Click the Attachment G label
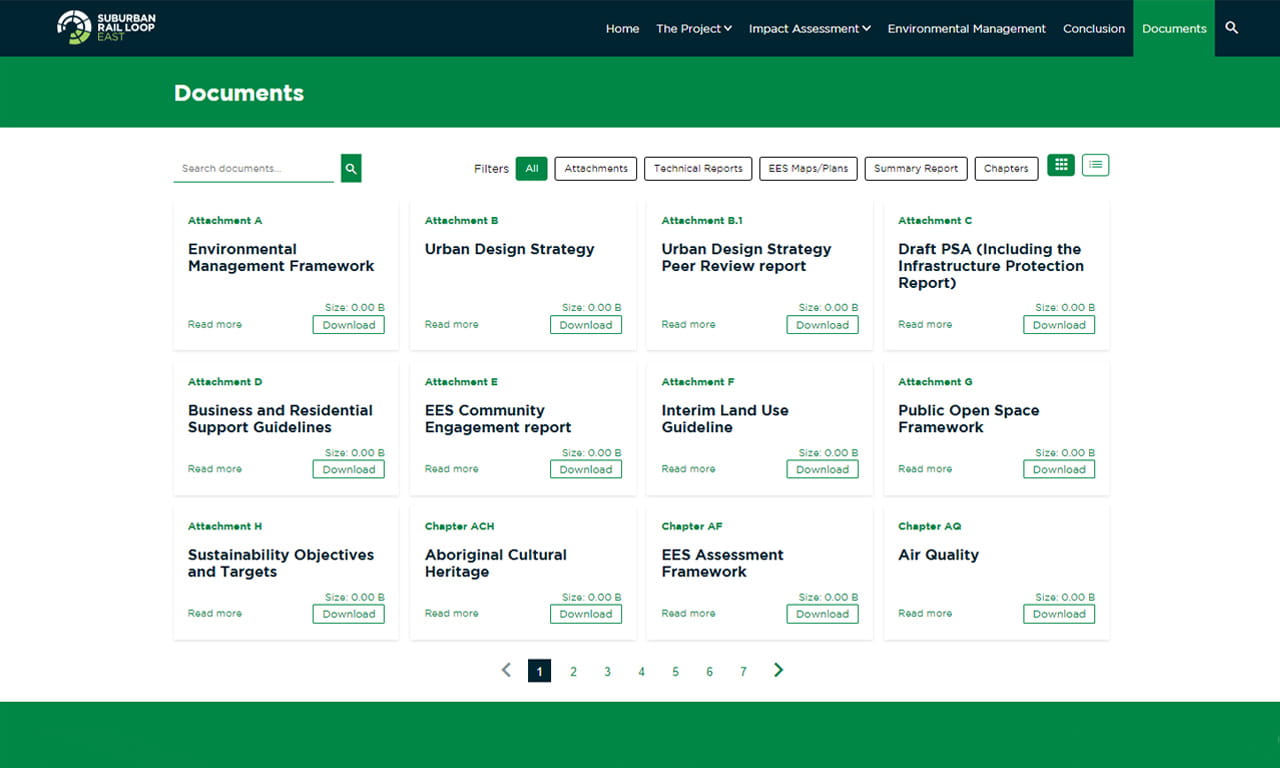This screenshot has width=1280, height=768. point(935,382)
